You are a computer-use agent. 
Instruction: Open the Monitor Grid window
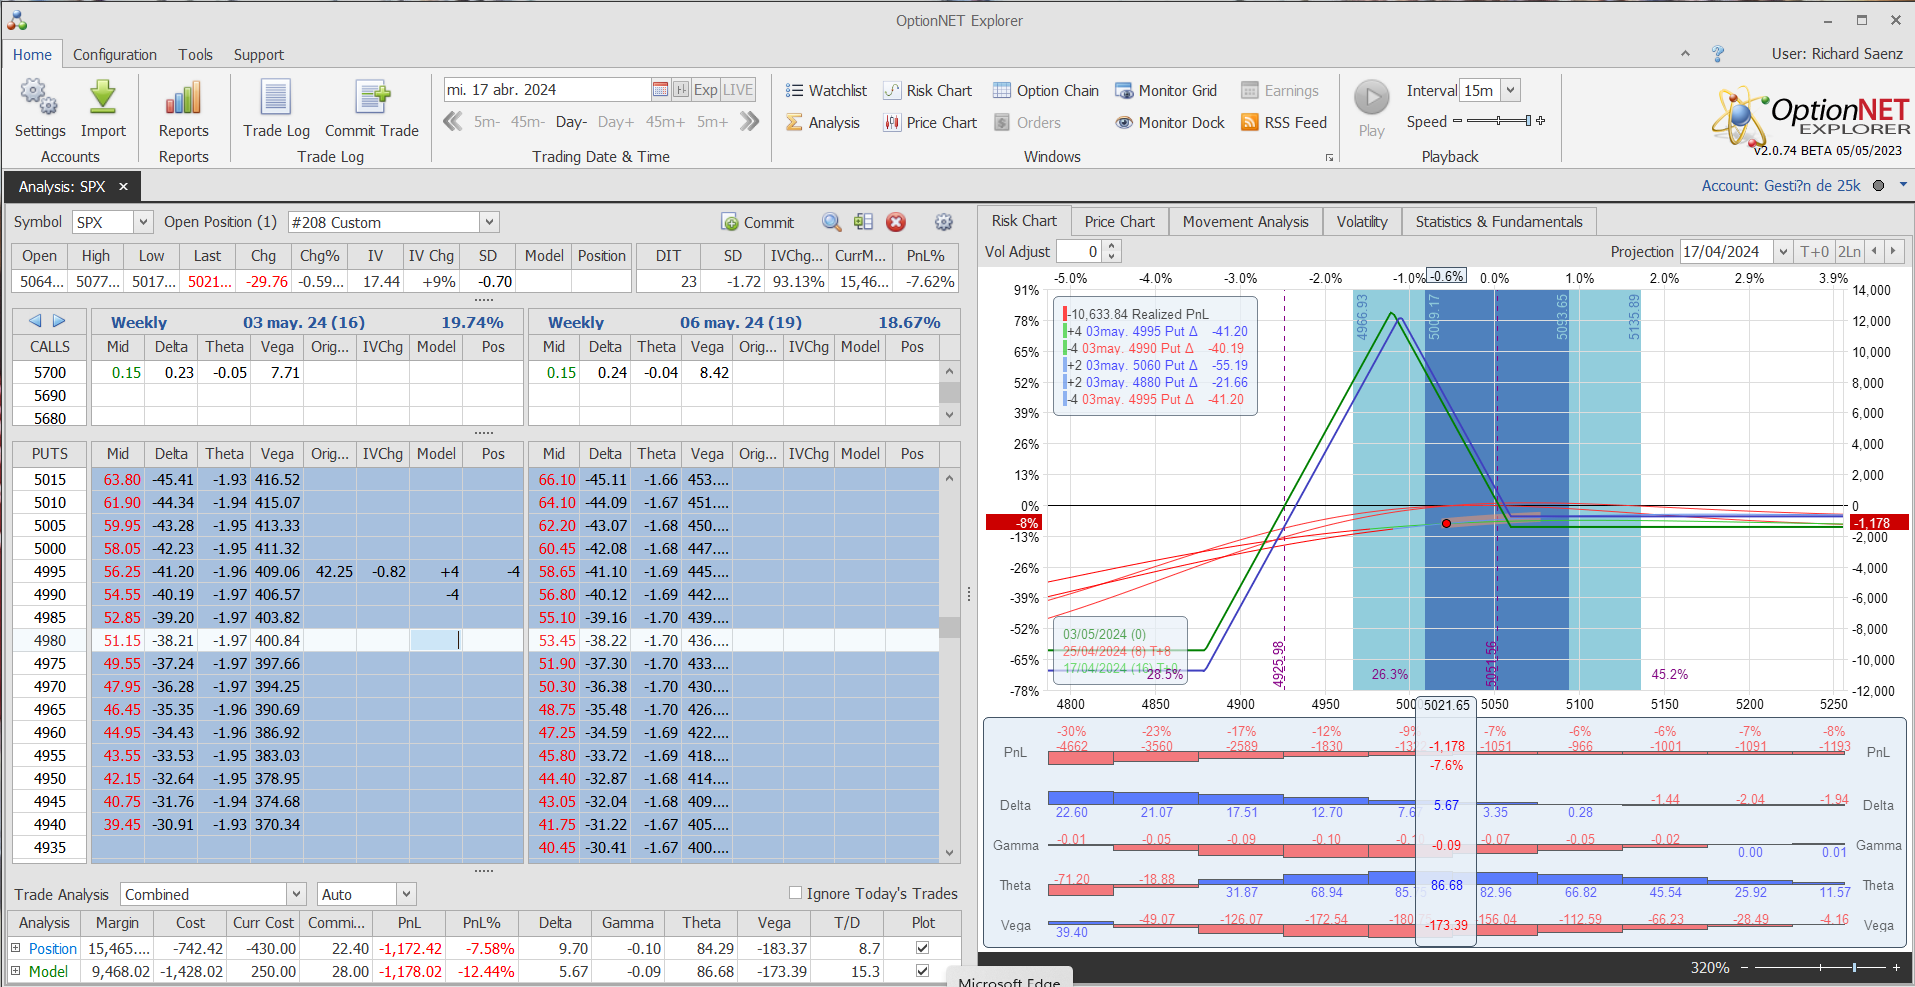(1166, 91)
